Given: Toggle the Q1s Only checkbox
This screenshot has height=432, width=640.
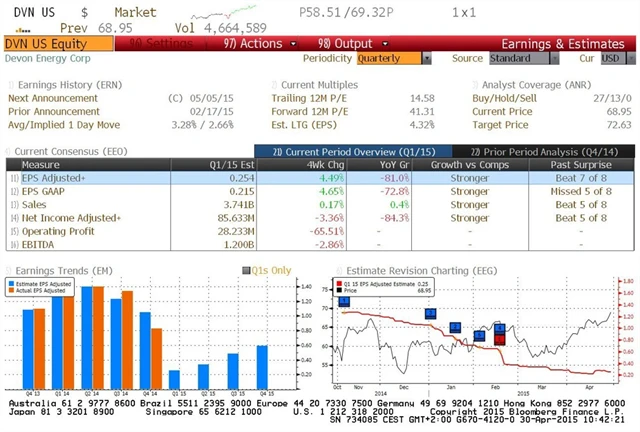Looking at the screenshot, I should 248,270.
